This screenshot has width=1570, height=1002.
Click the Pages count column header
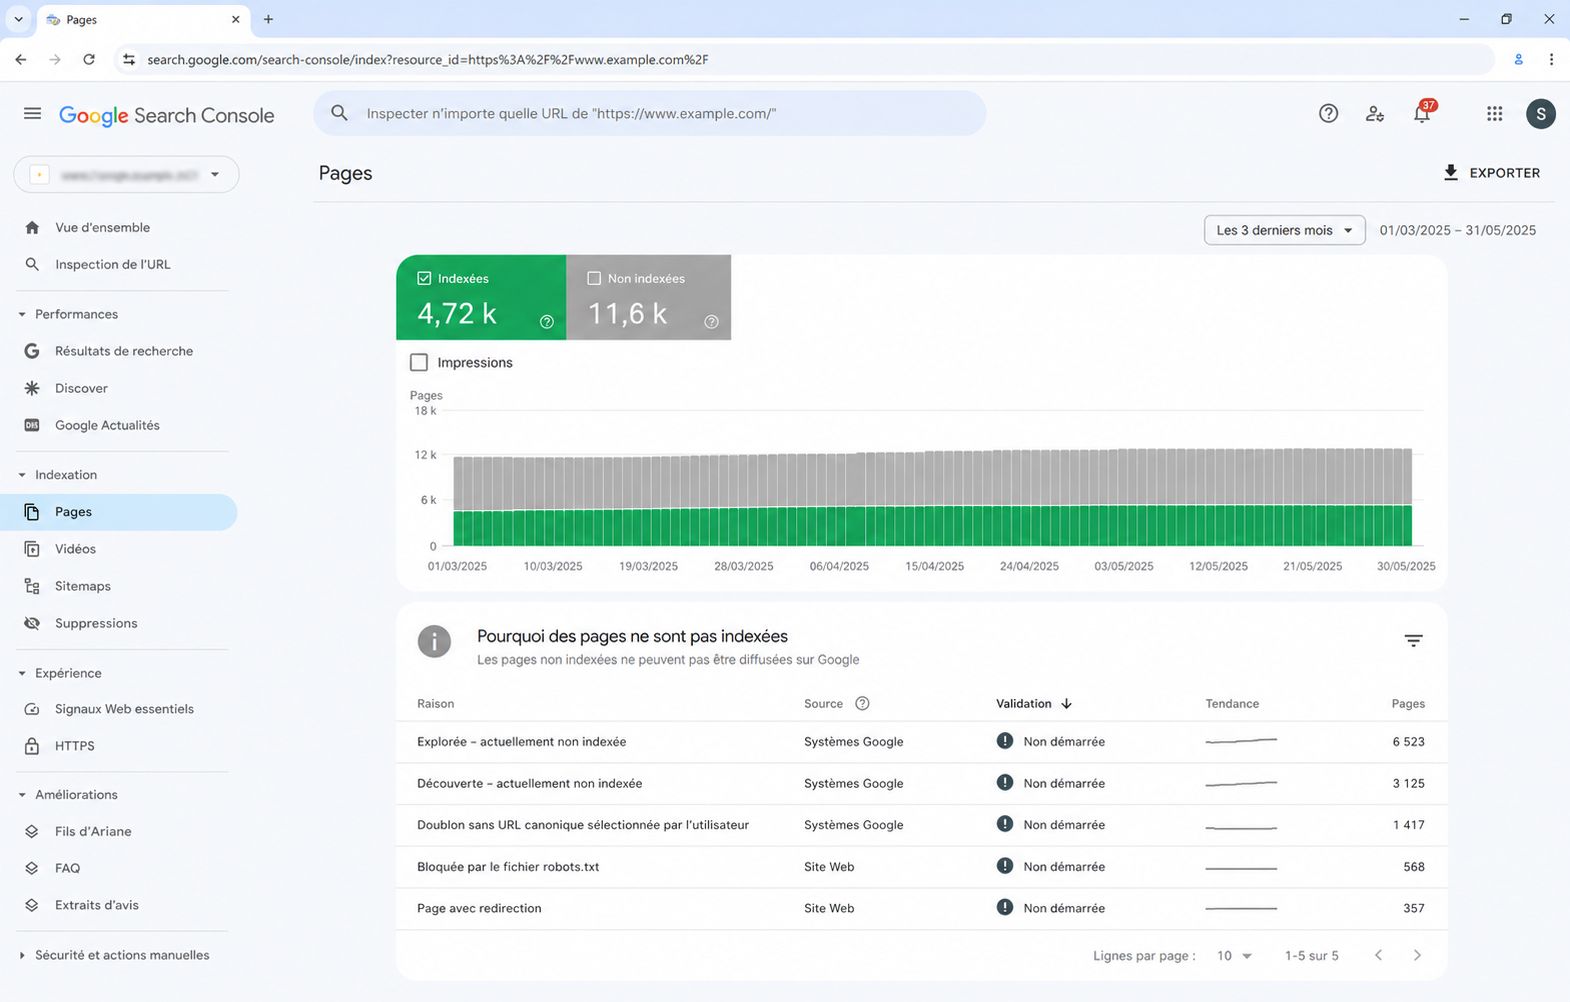[1408, 704]
